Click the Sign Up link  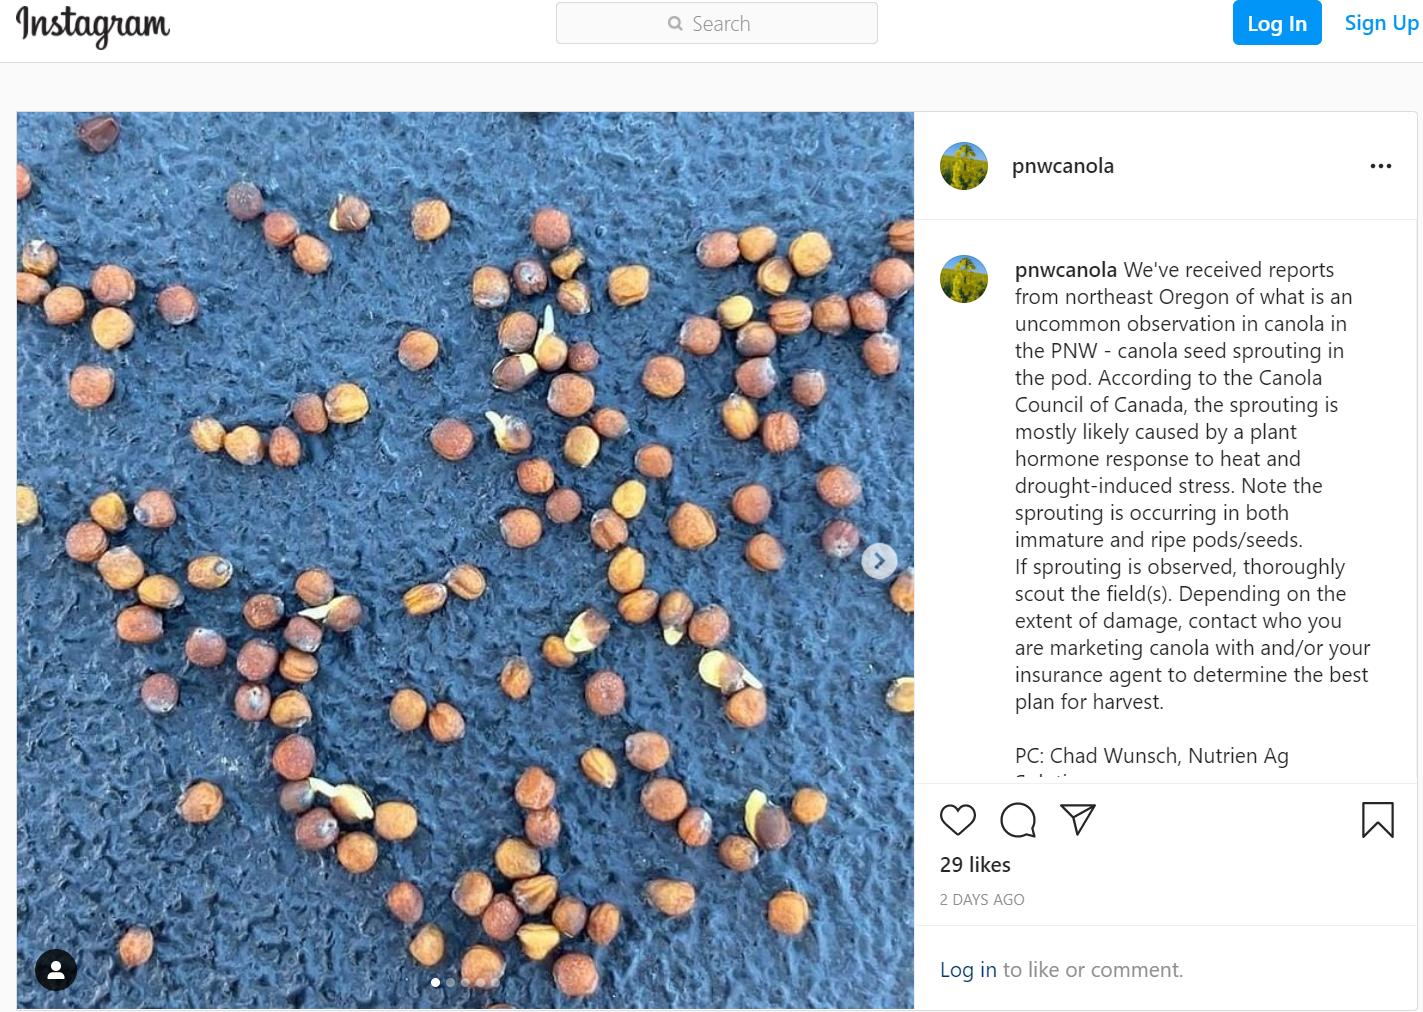tap(1381, 22)
